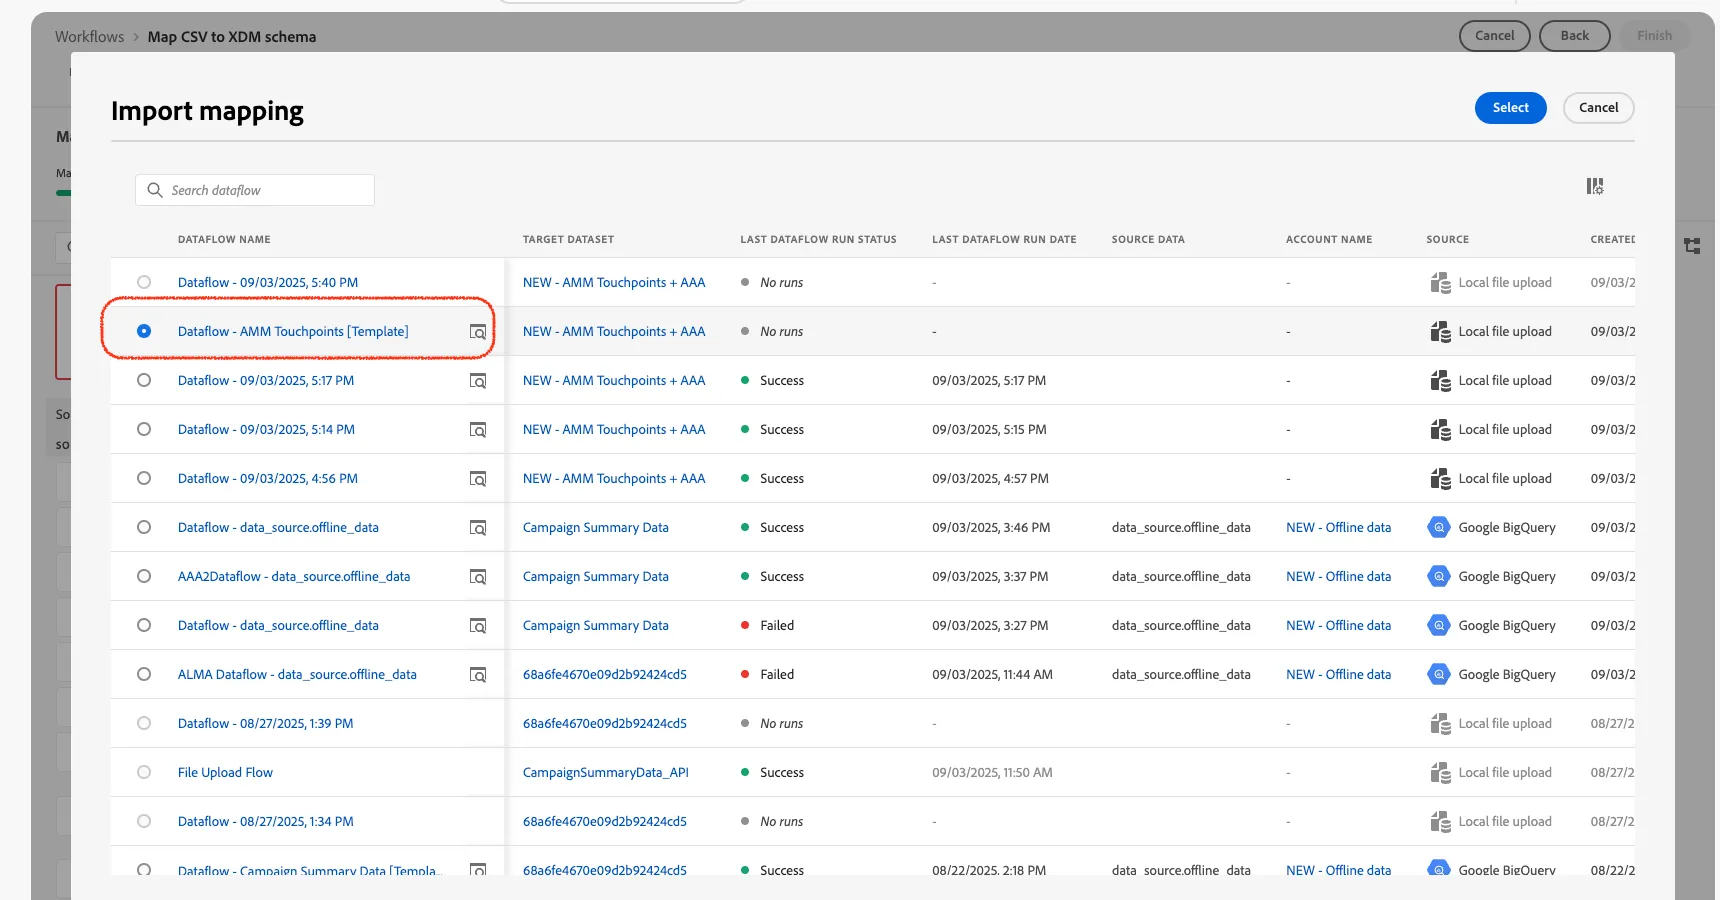This screenshot has width=1720, height=900.
Task: Select radio for Dataflow - AMM Touchpoints [Template]
Action: coord(144,331)
